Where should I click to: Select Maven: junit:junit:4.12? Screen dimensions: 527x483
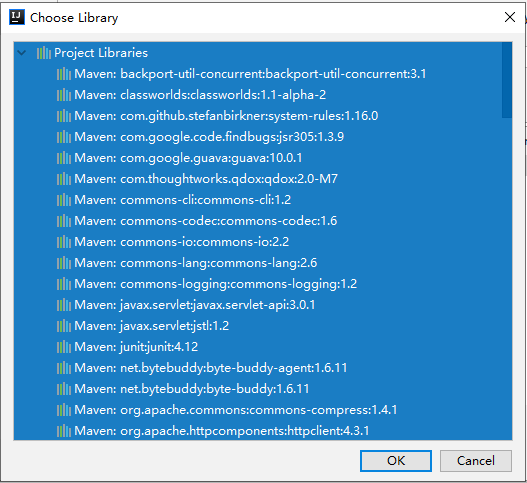tap(136, 347)
